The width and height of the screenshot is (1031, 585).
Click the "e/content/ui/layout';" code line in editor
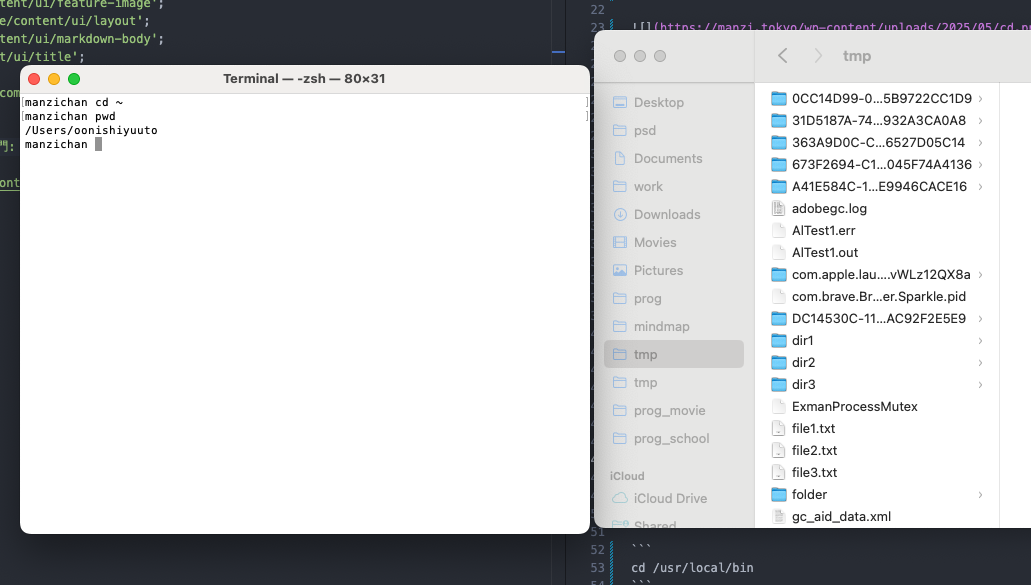point(75,21)
